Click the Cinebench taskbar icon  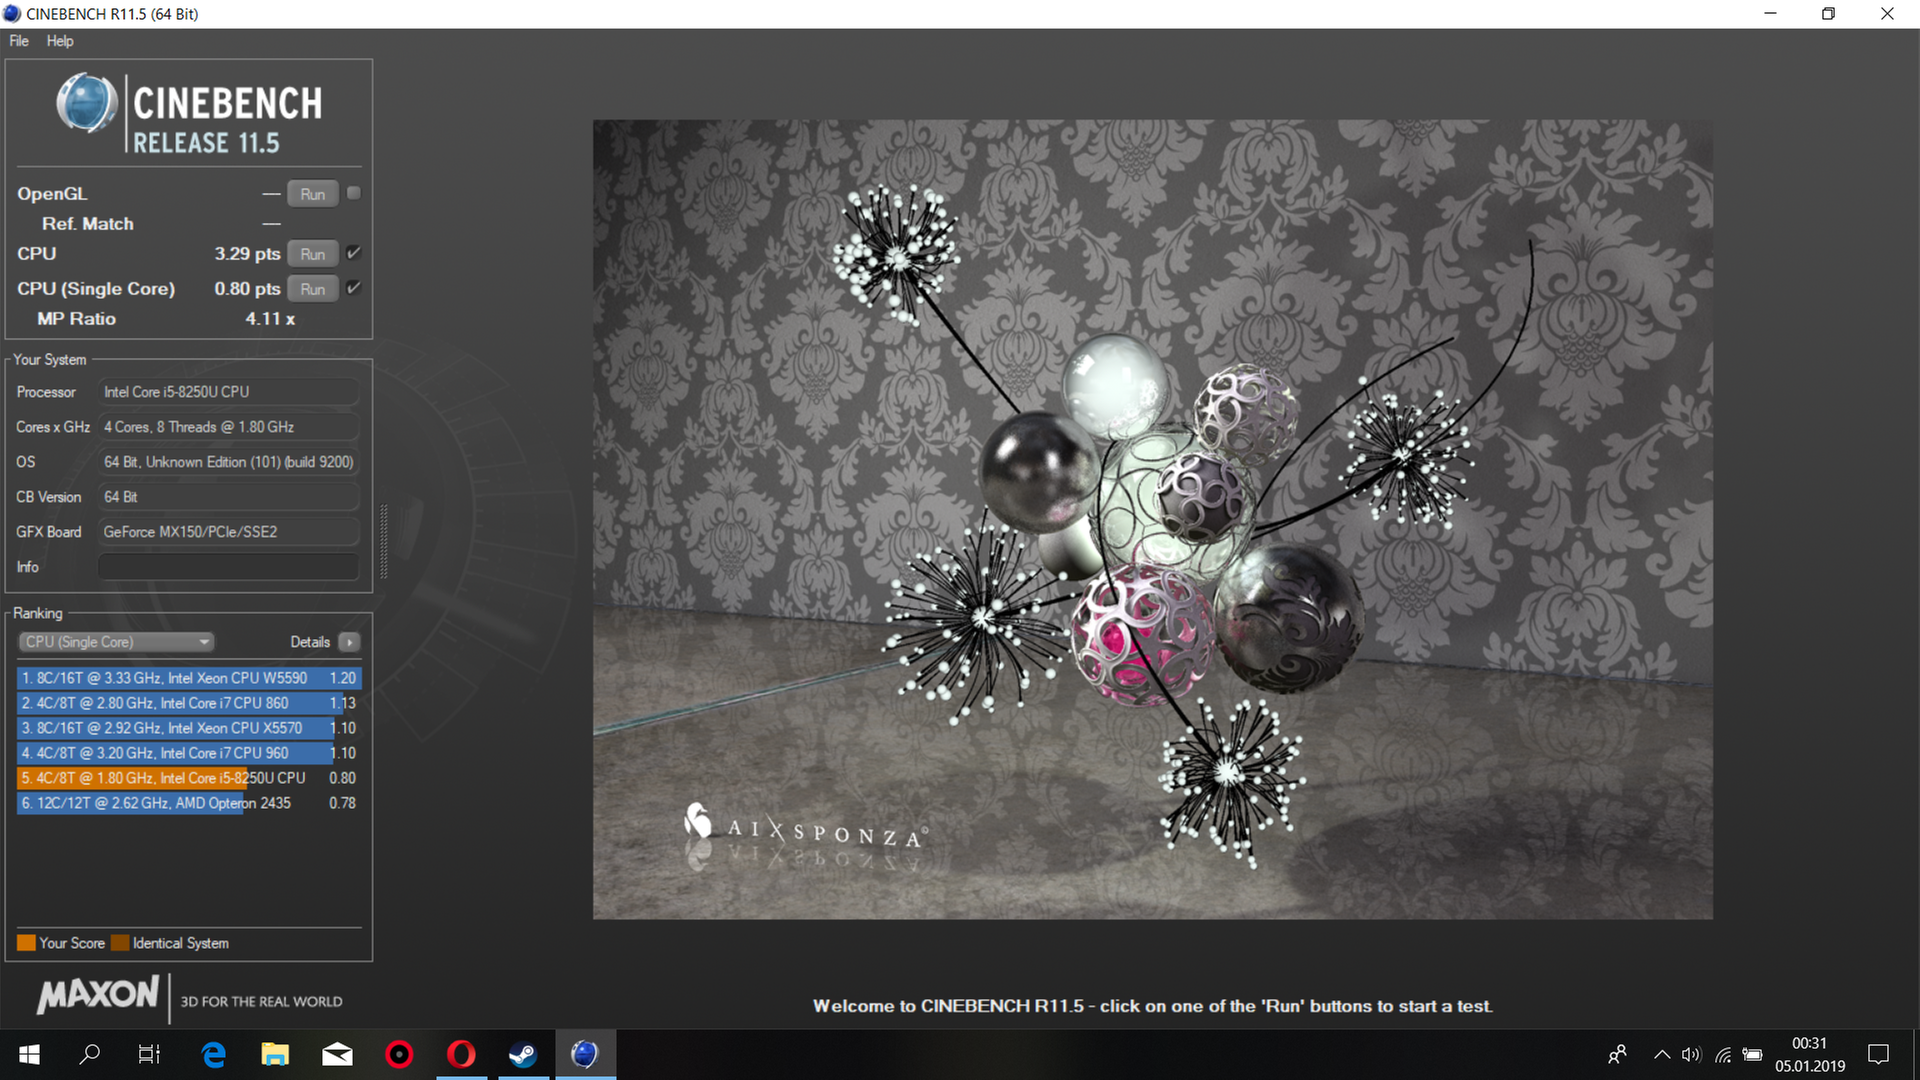(x=585, y=1054)
